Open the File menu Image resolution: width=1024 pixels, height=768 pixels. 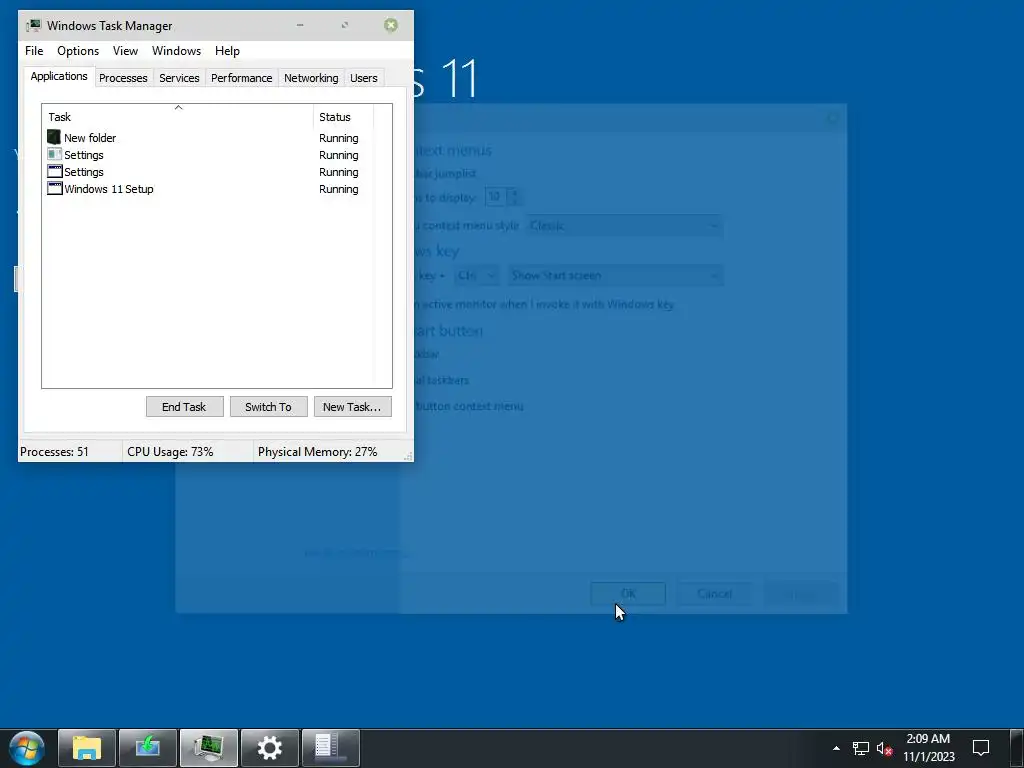(34, 51)
